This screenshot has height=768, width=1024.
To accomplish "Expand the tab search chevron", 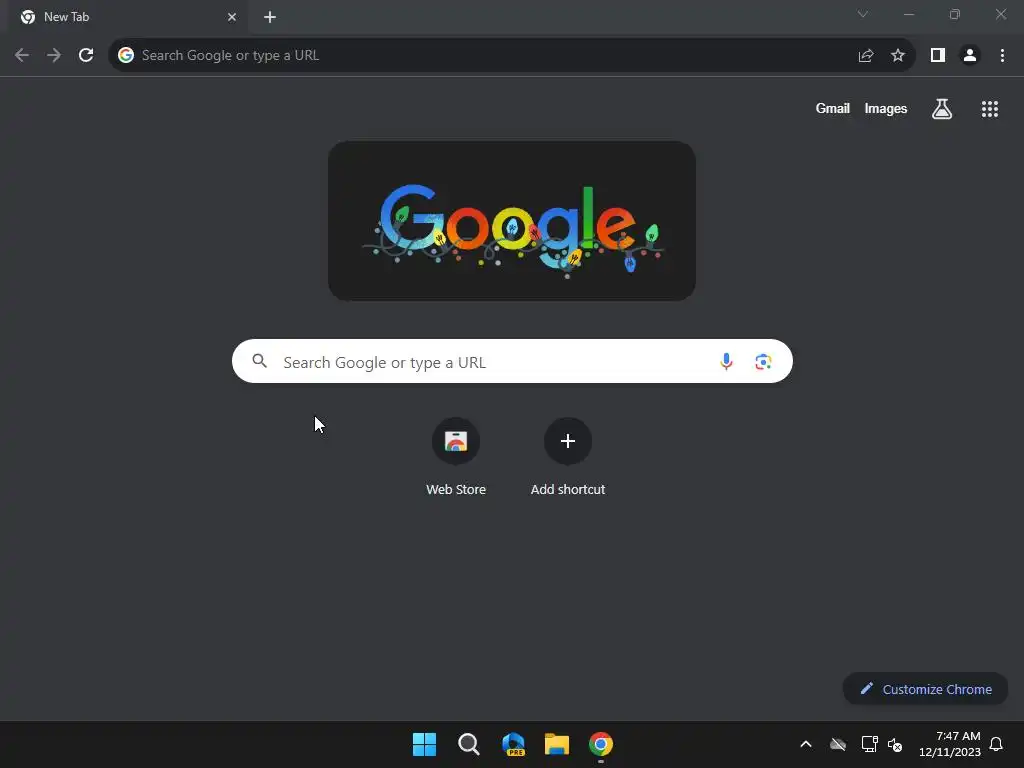I will (x=863, y=14).
